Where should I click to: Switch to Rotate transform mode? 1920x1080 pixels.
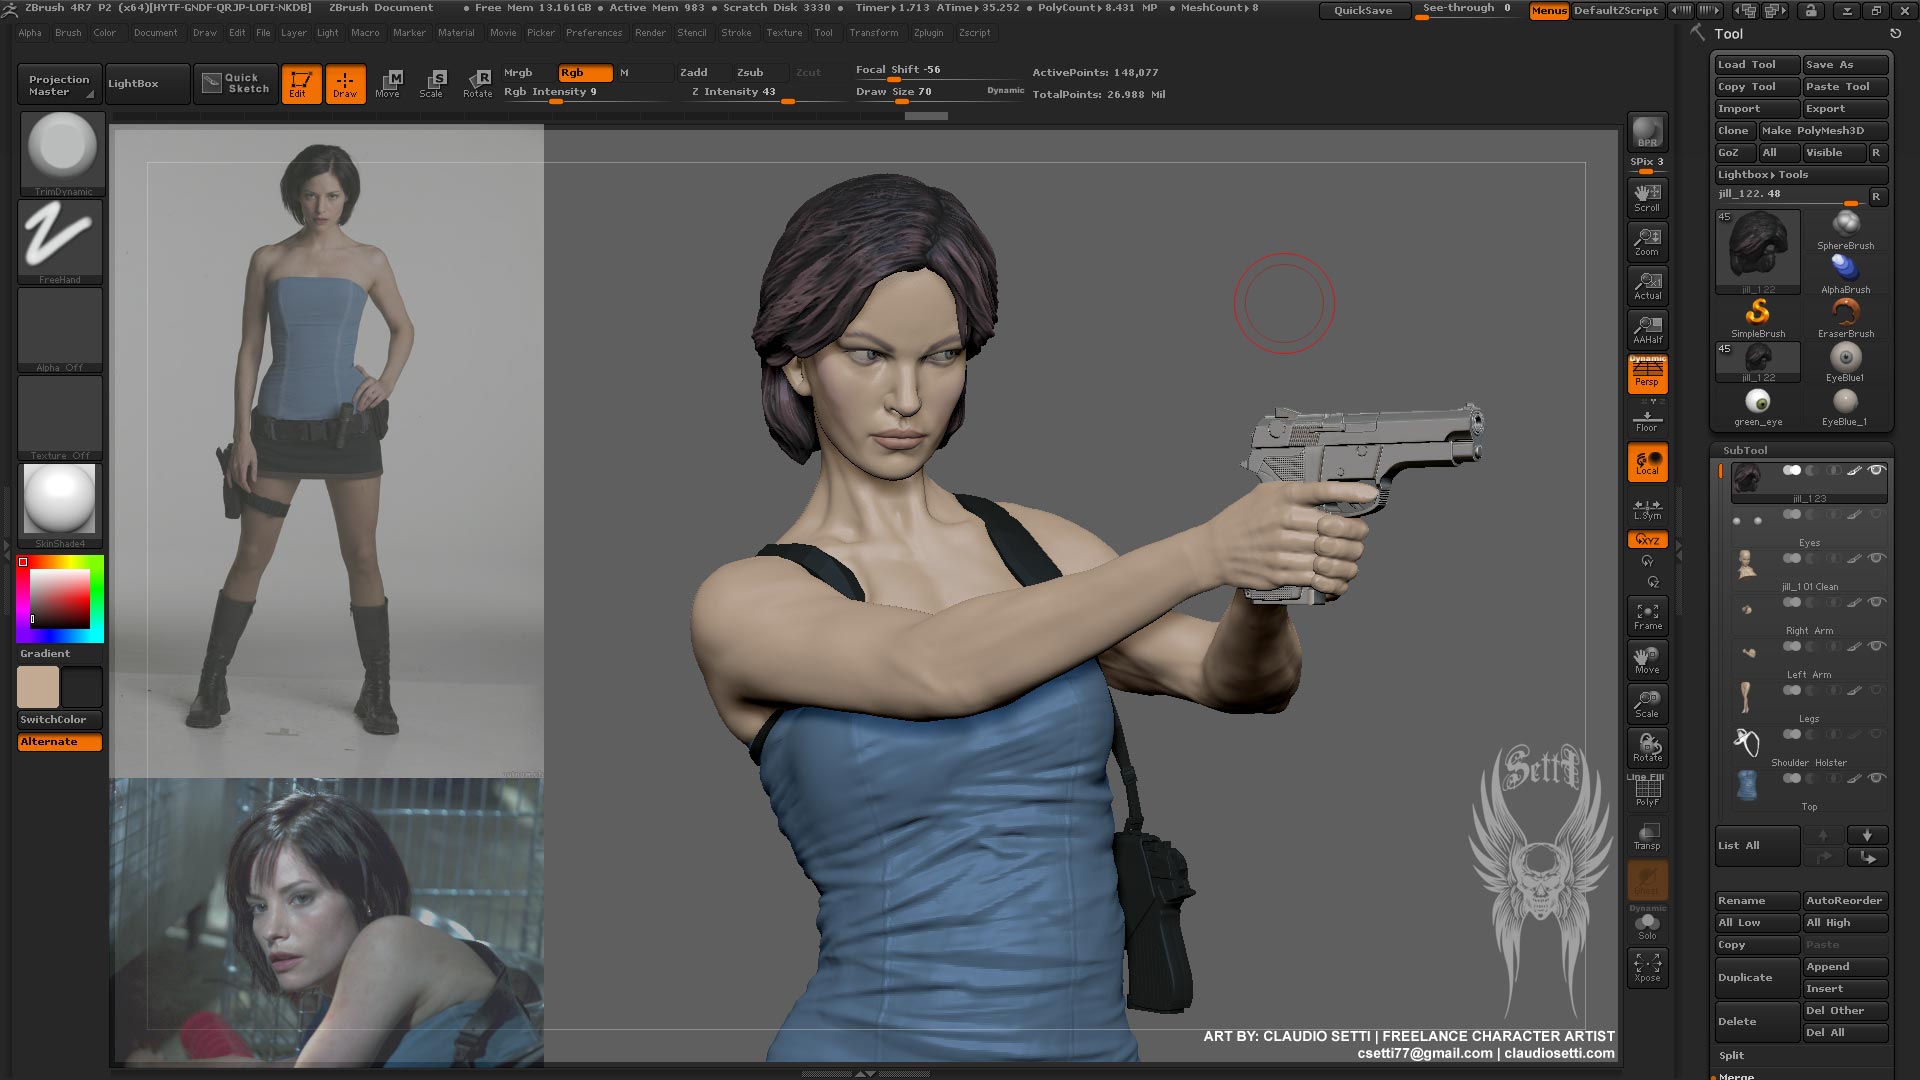(477, 84)
